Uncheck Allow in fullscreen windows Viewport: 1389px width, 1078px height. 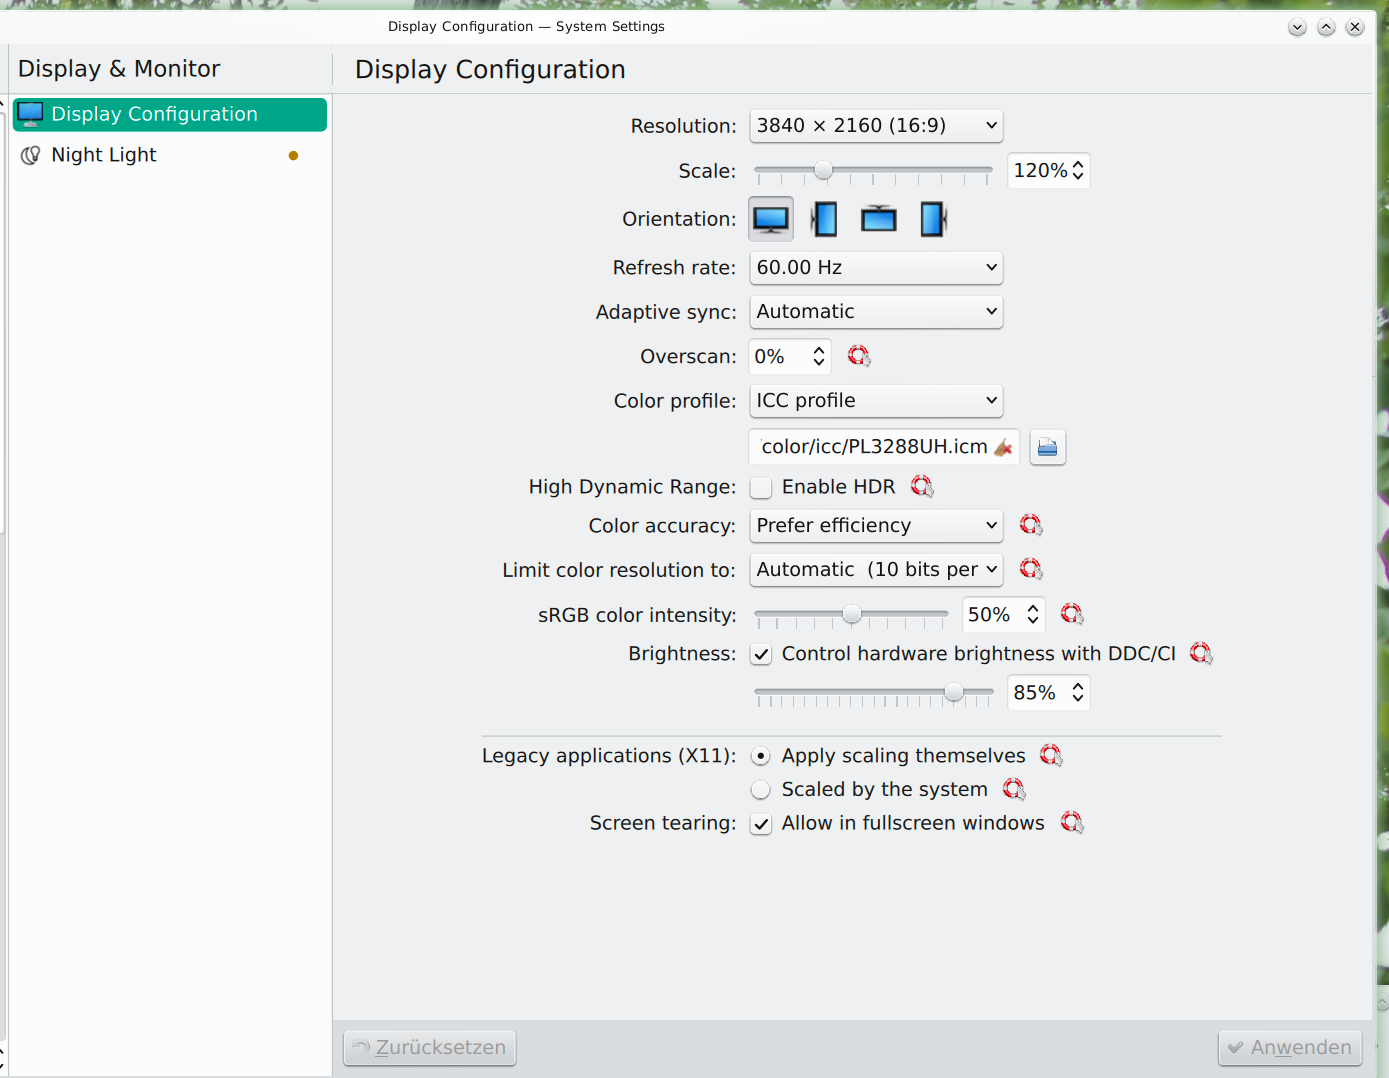tap(762, 824)
